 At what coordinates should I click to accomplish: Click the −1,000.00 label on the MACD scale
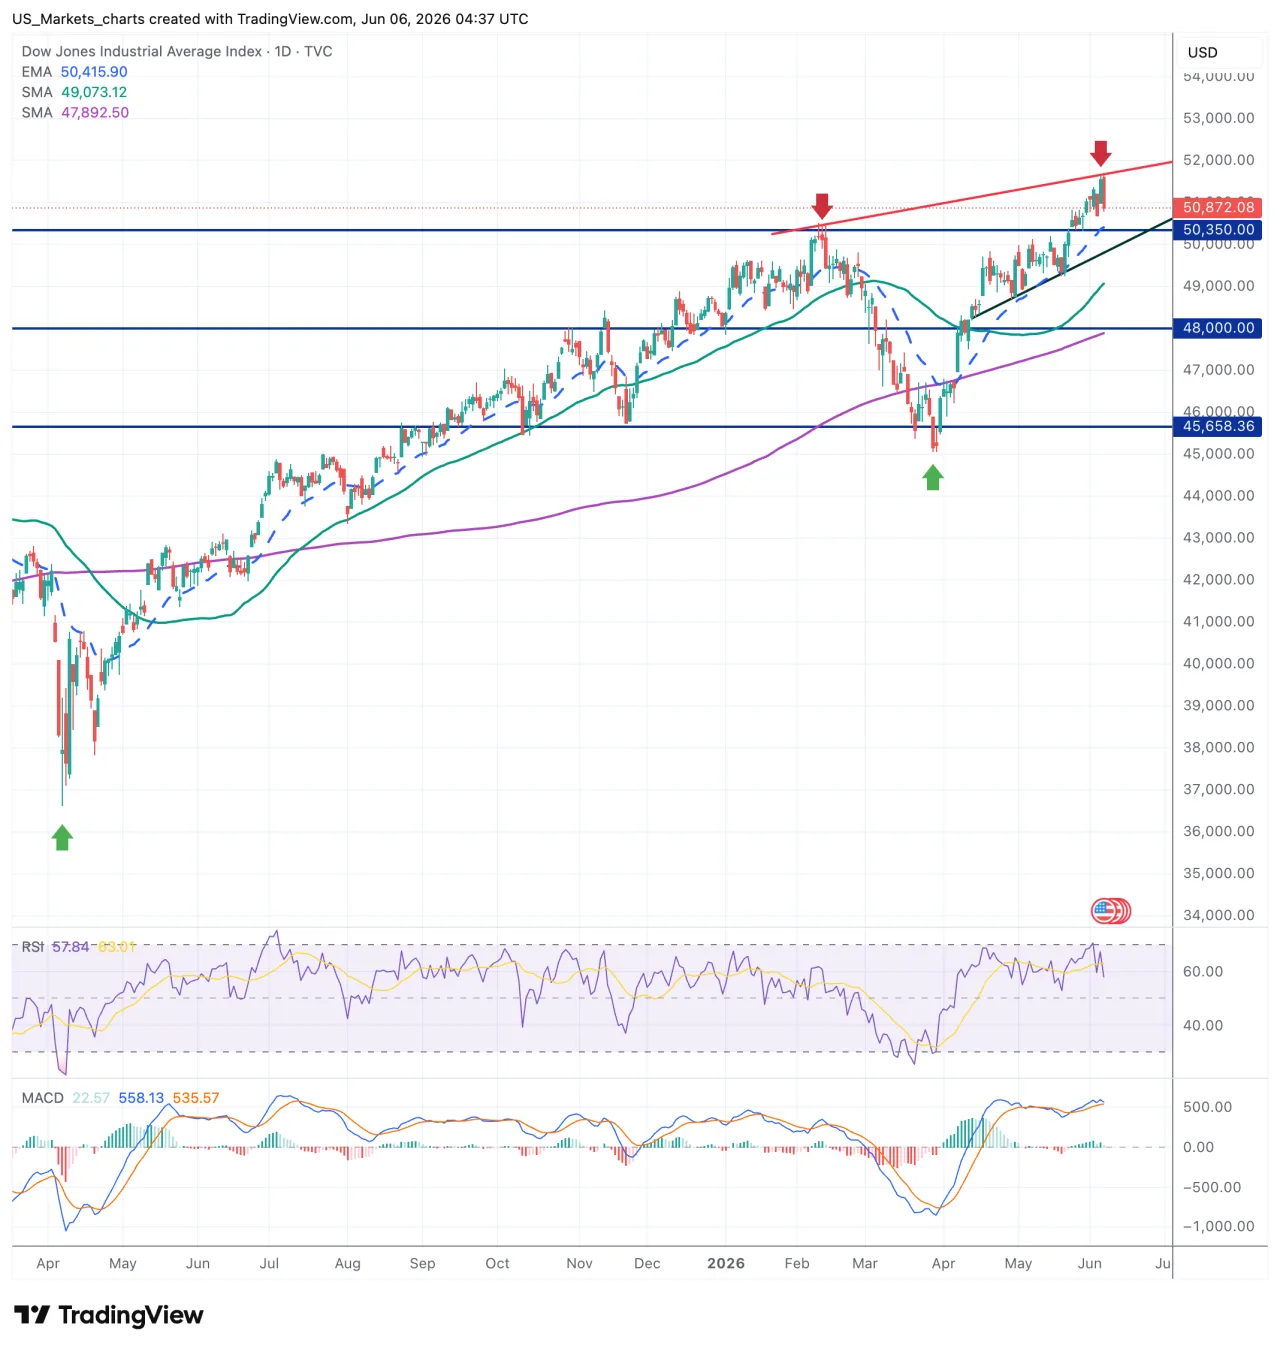tap(1218, 1227)
